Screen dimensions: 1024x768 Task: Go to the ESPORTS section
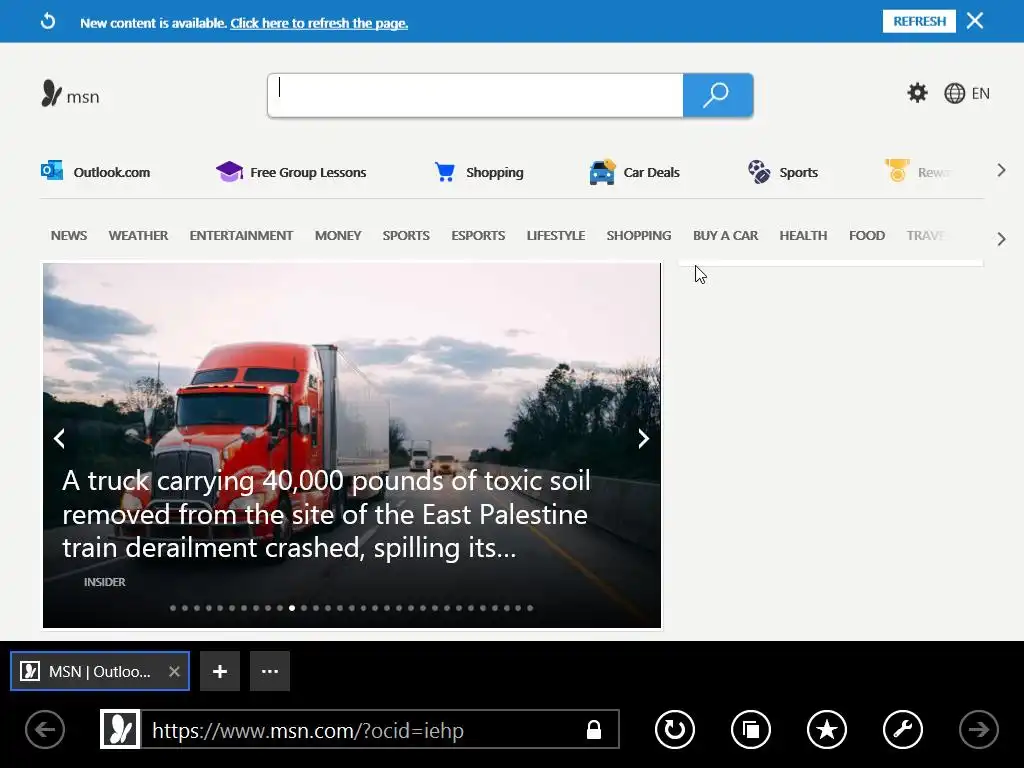(478, 235)
